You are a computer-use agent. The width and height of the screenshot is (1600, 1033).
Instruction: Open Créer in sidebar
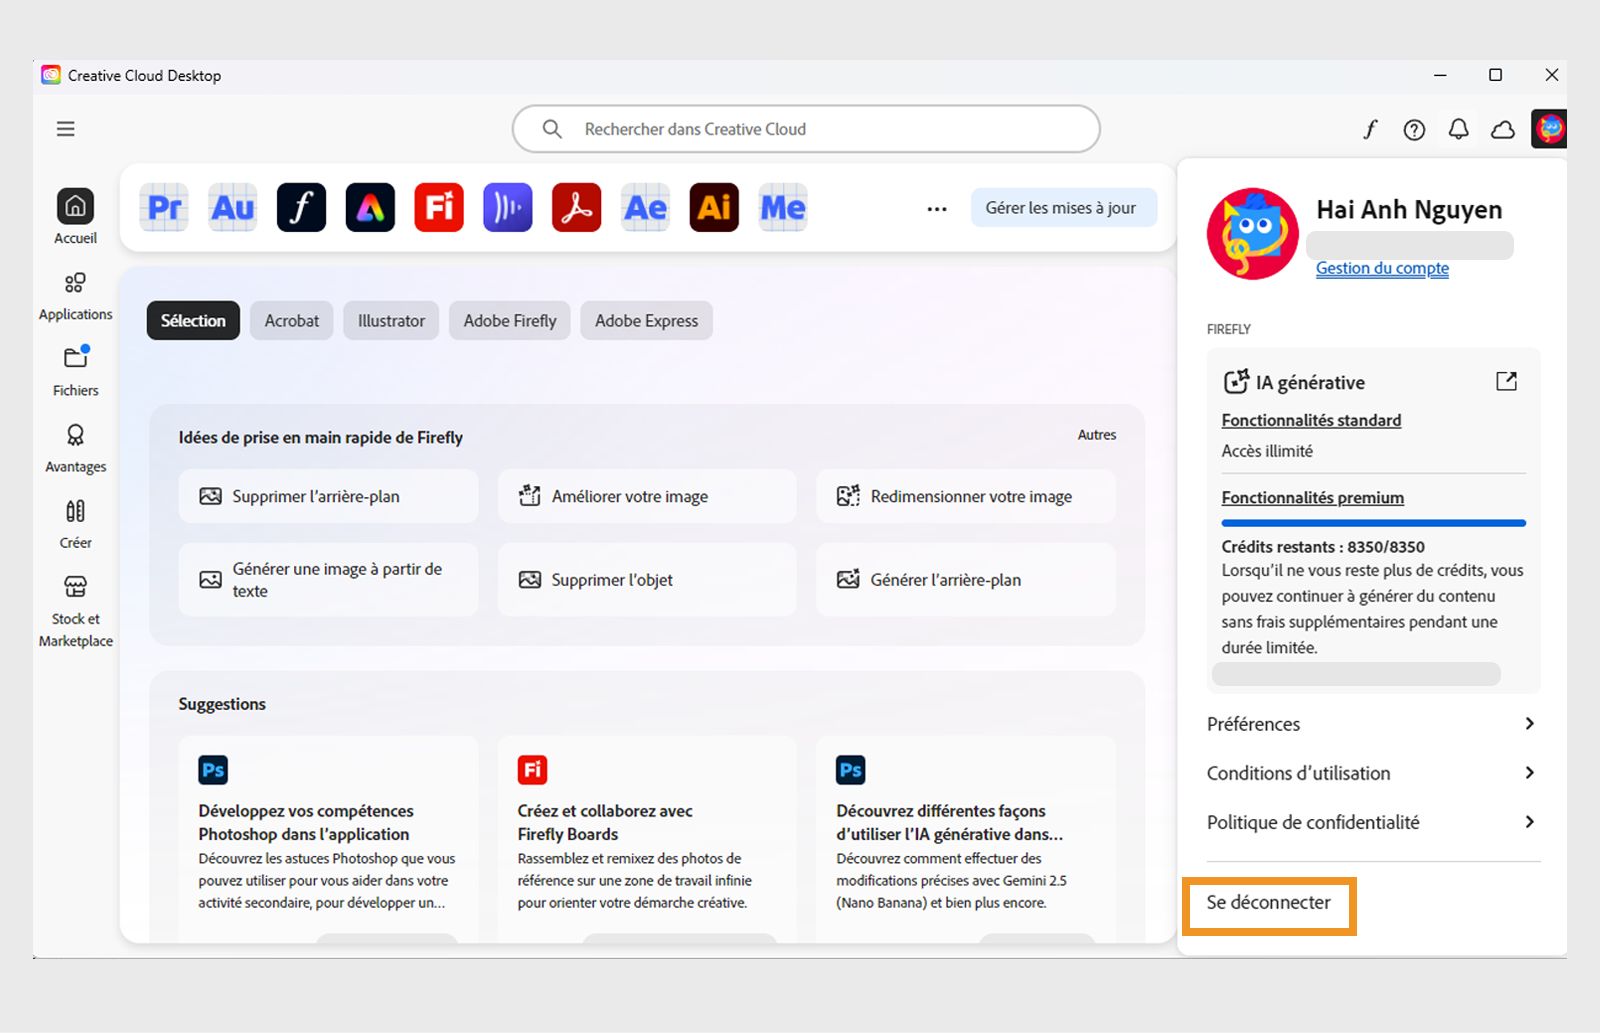75,524
